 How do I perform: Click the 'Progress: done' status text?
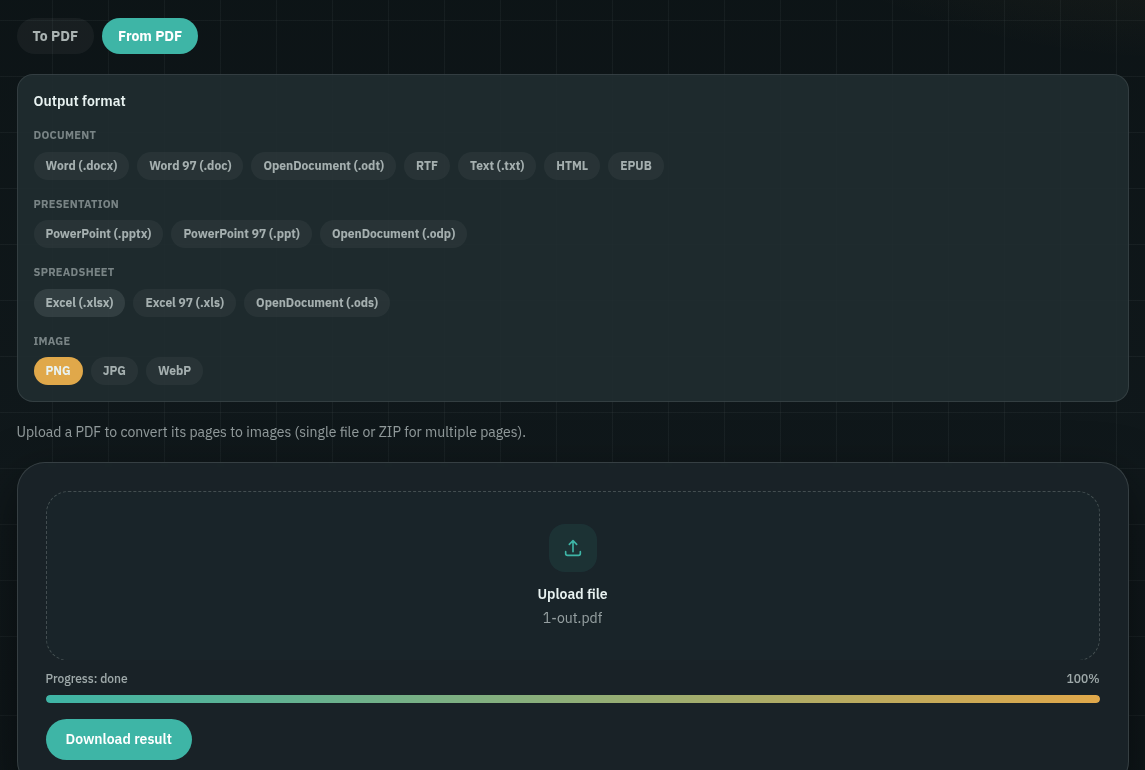coord(86,679)
